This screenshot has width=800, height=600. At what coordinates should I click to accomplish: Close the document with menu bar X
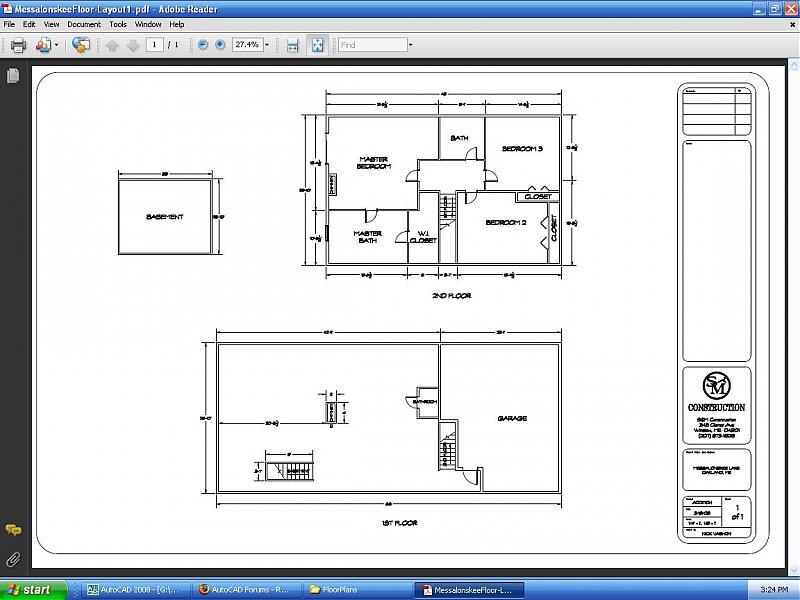(x=793, y=24)
